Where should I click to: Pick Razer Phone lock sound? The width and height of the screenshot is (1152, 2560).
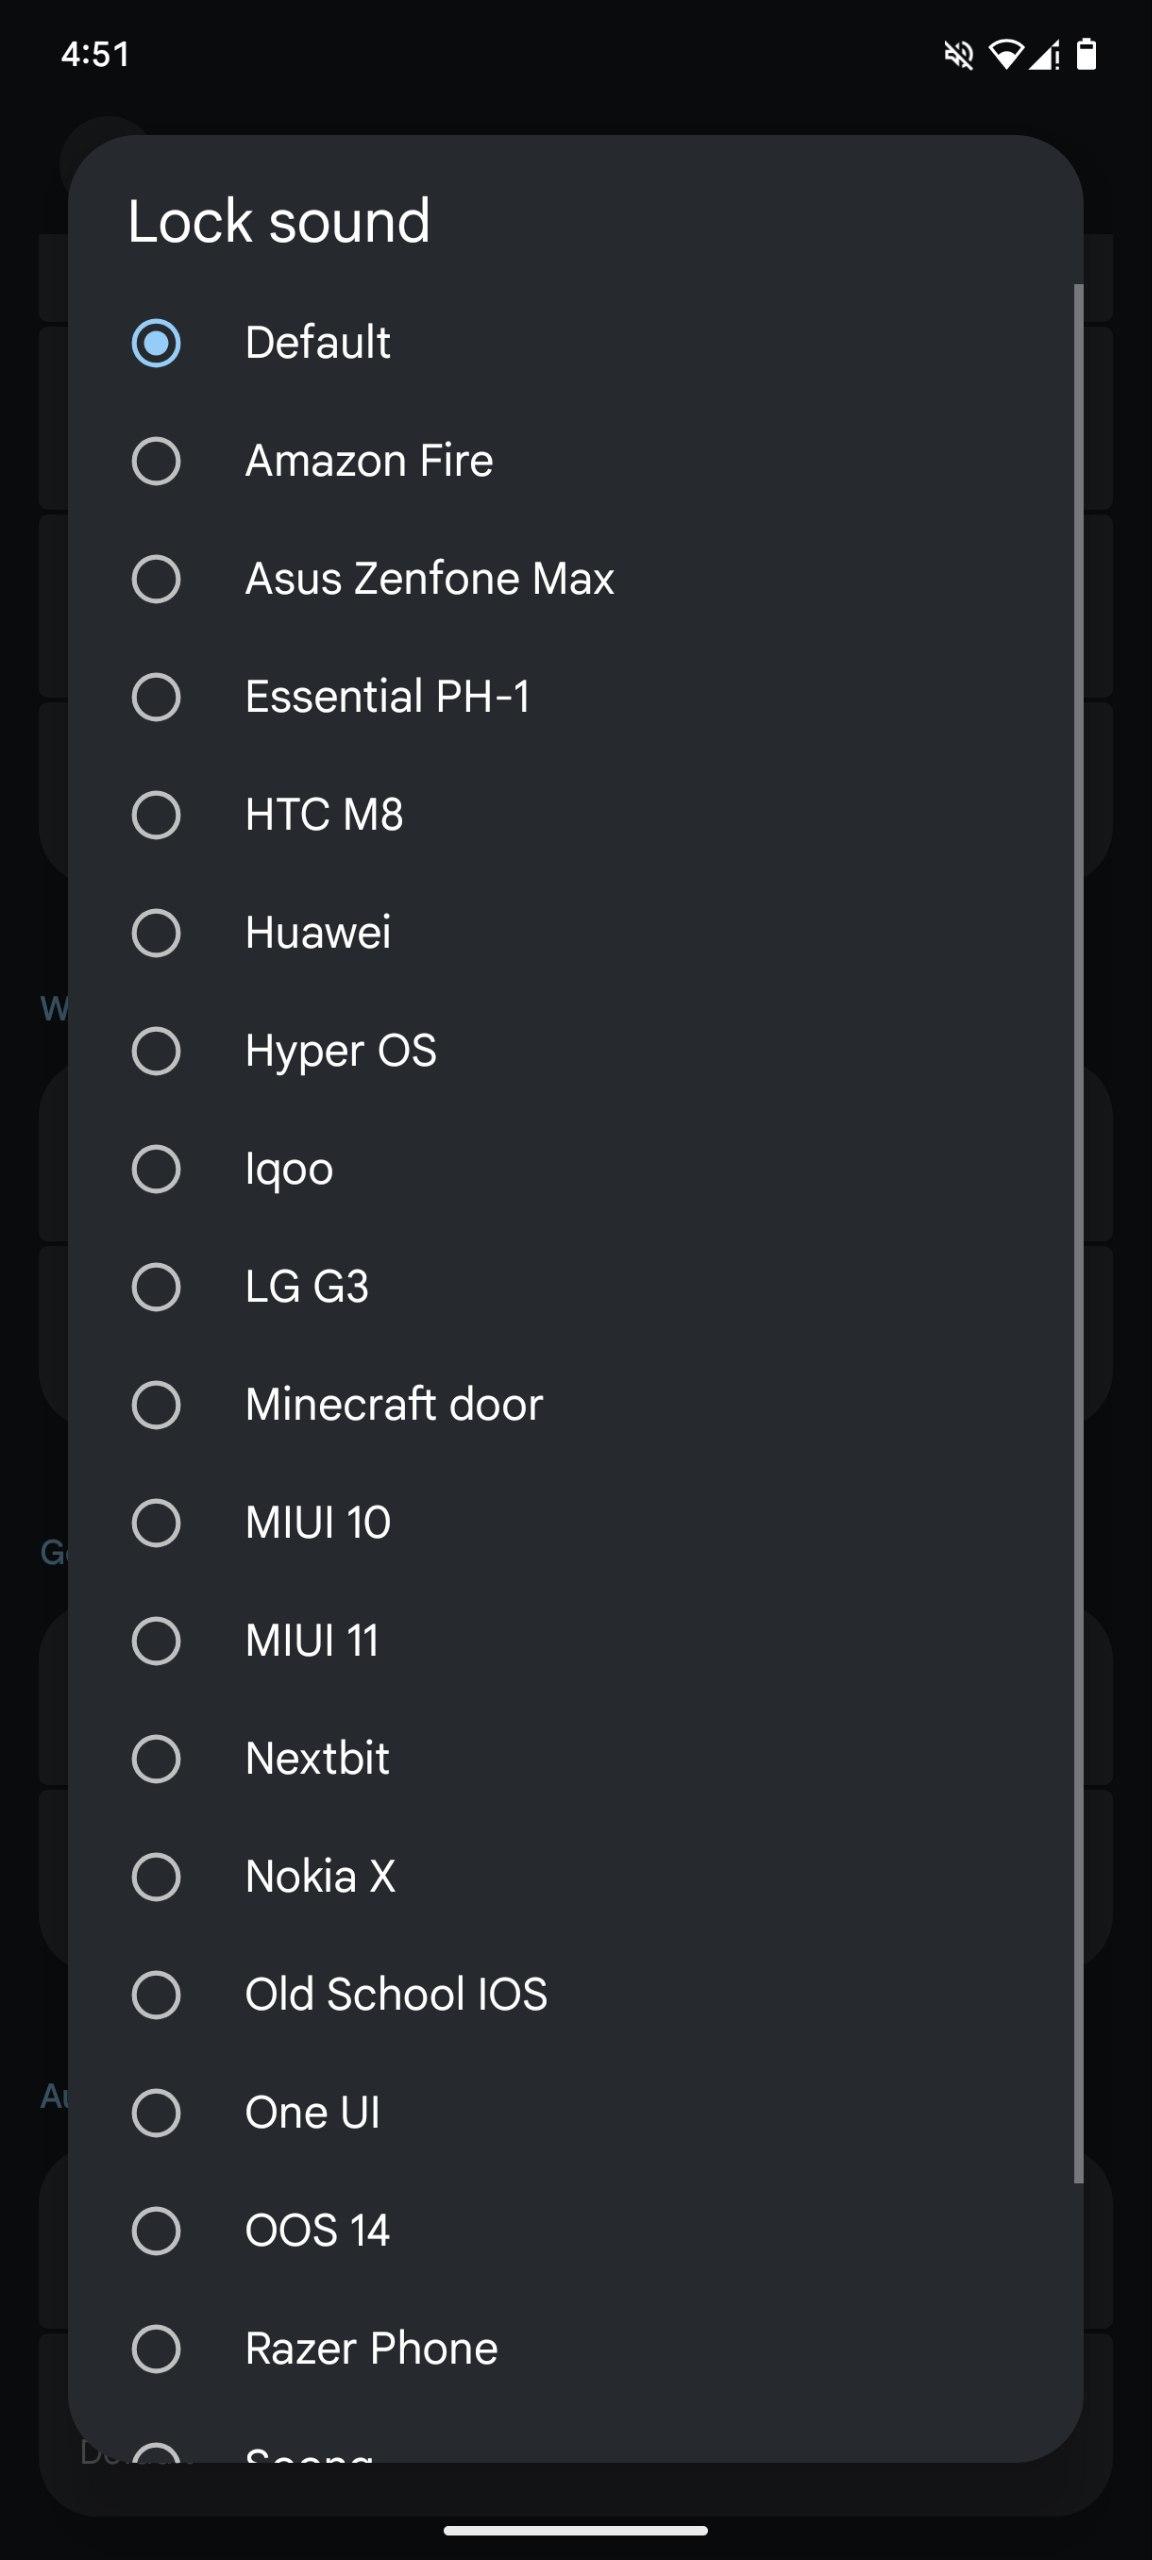[x=156, y=2349]
